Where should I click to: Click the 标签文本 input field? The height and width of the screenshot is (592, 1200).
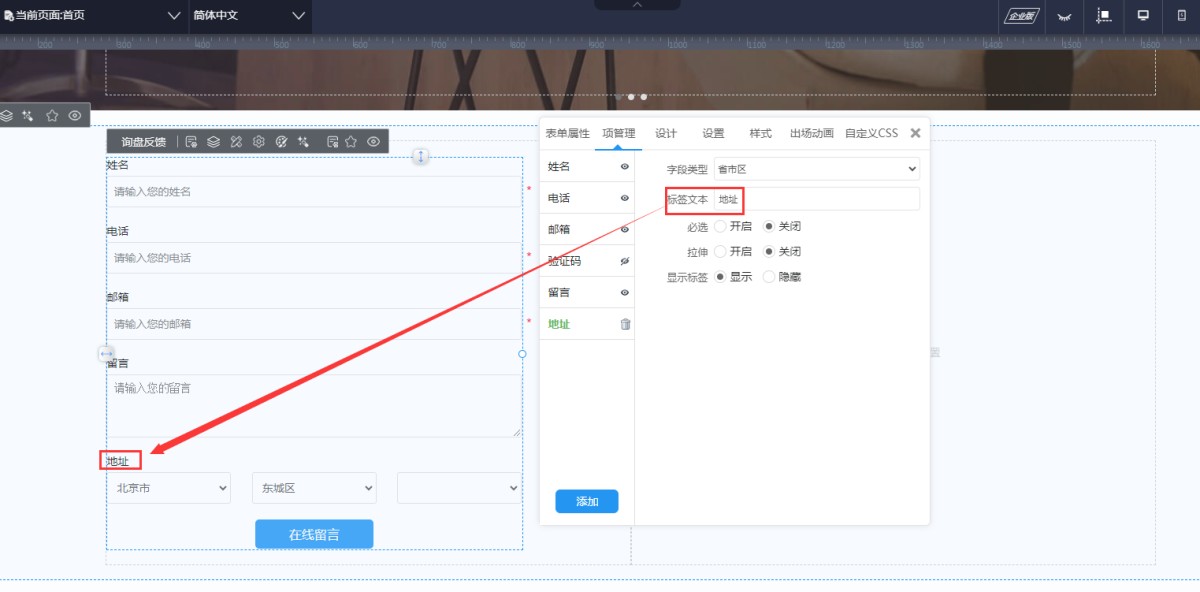pyautogui.click(x=816, y=199)
